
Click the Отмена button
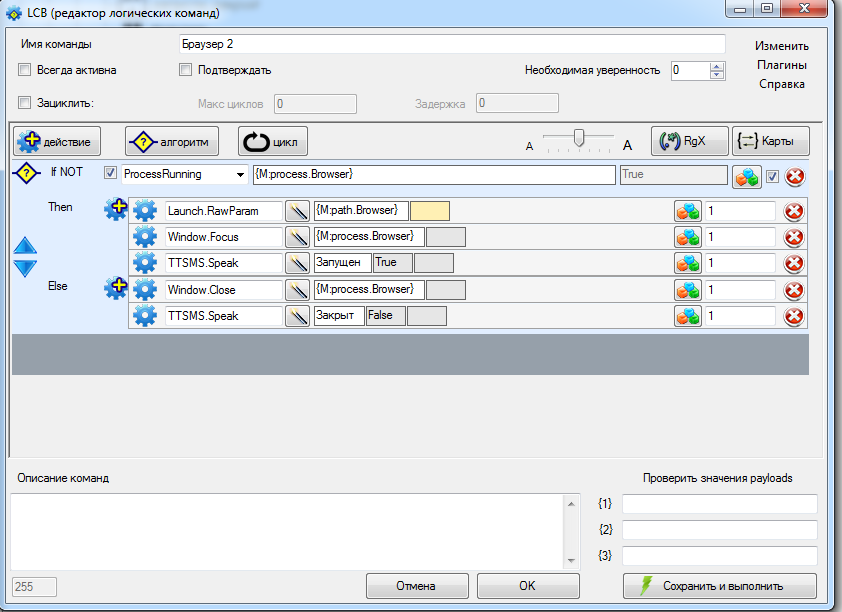pyautogui.click(x=417, y=586)
